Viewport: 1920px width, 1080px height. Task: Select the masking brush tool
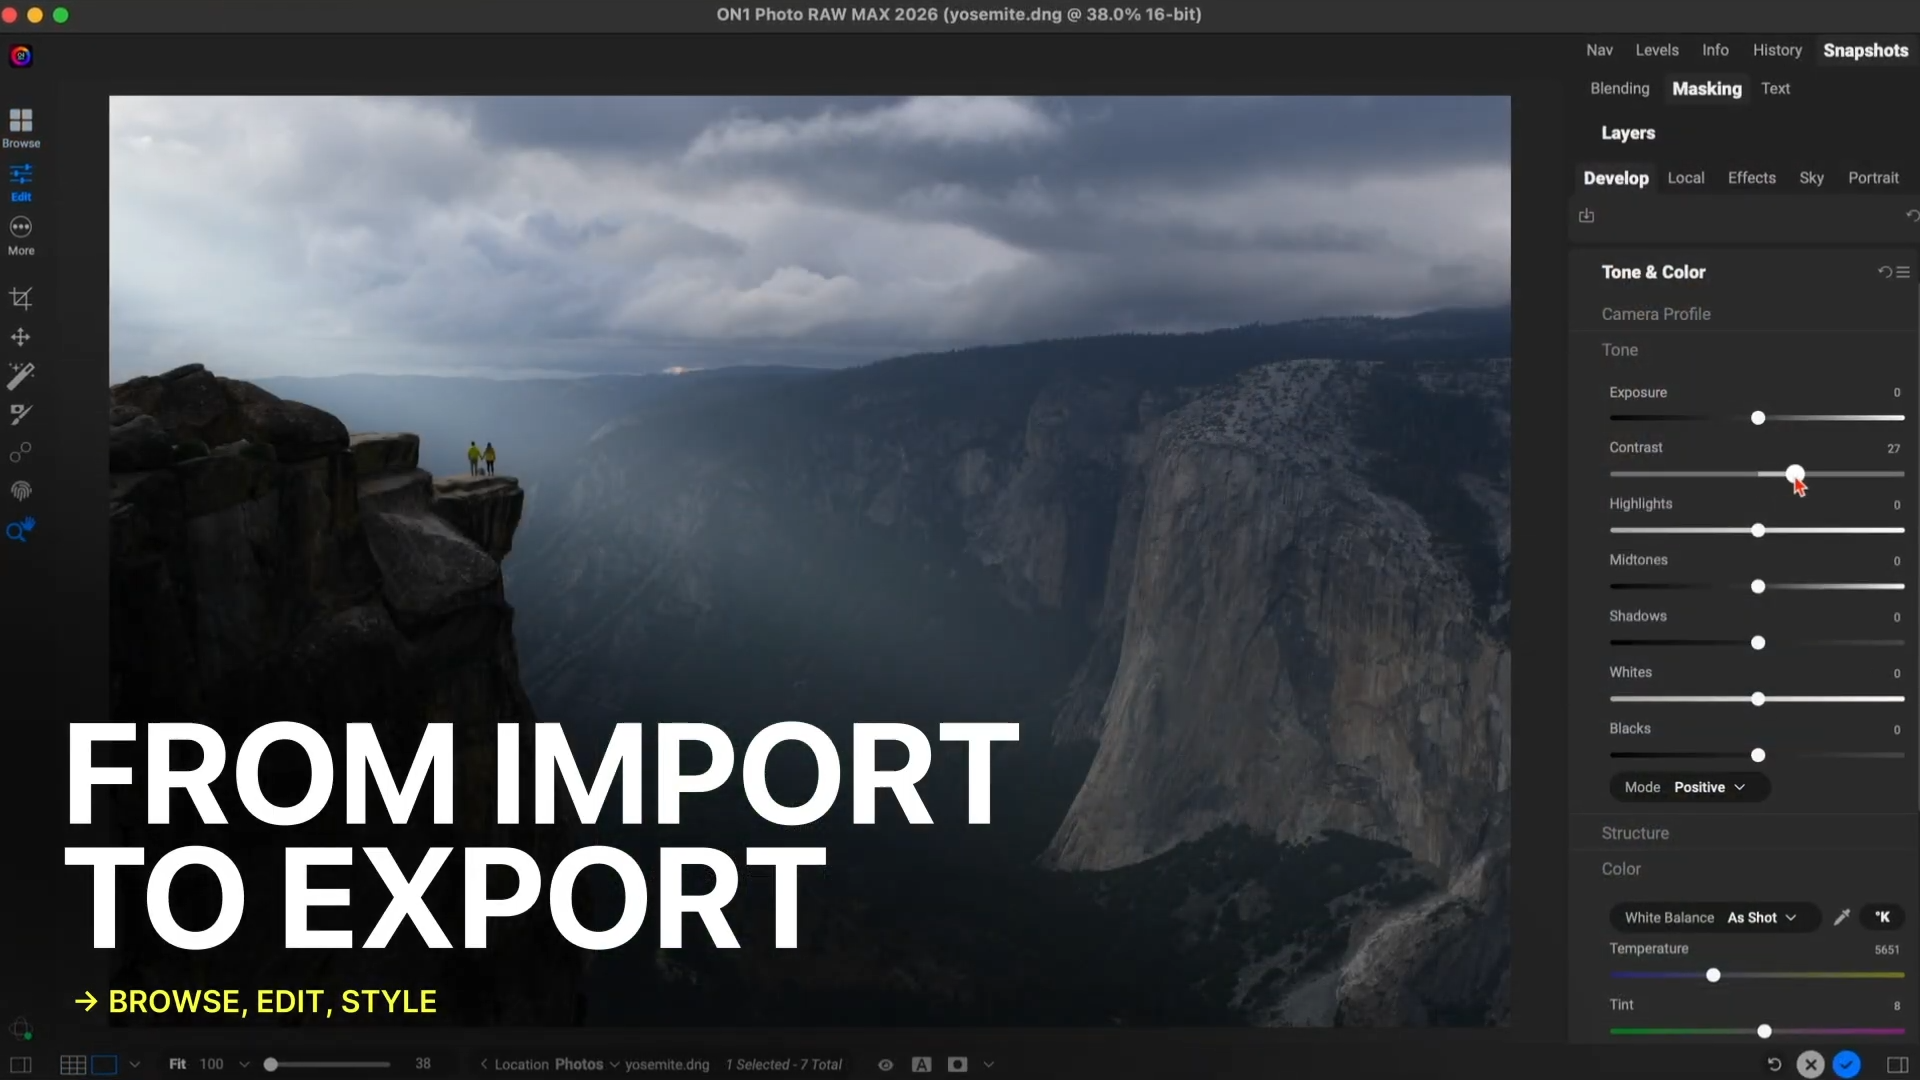point(21,414)
